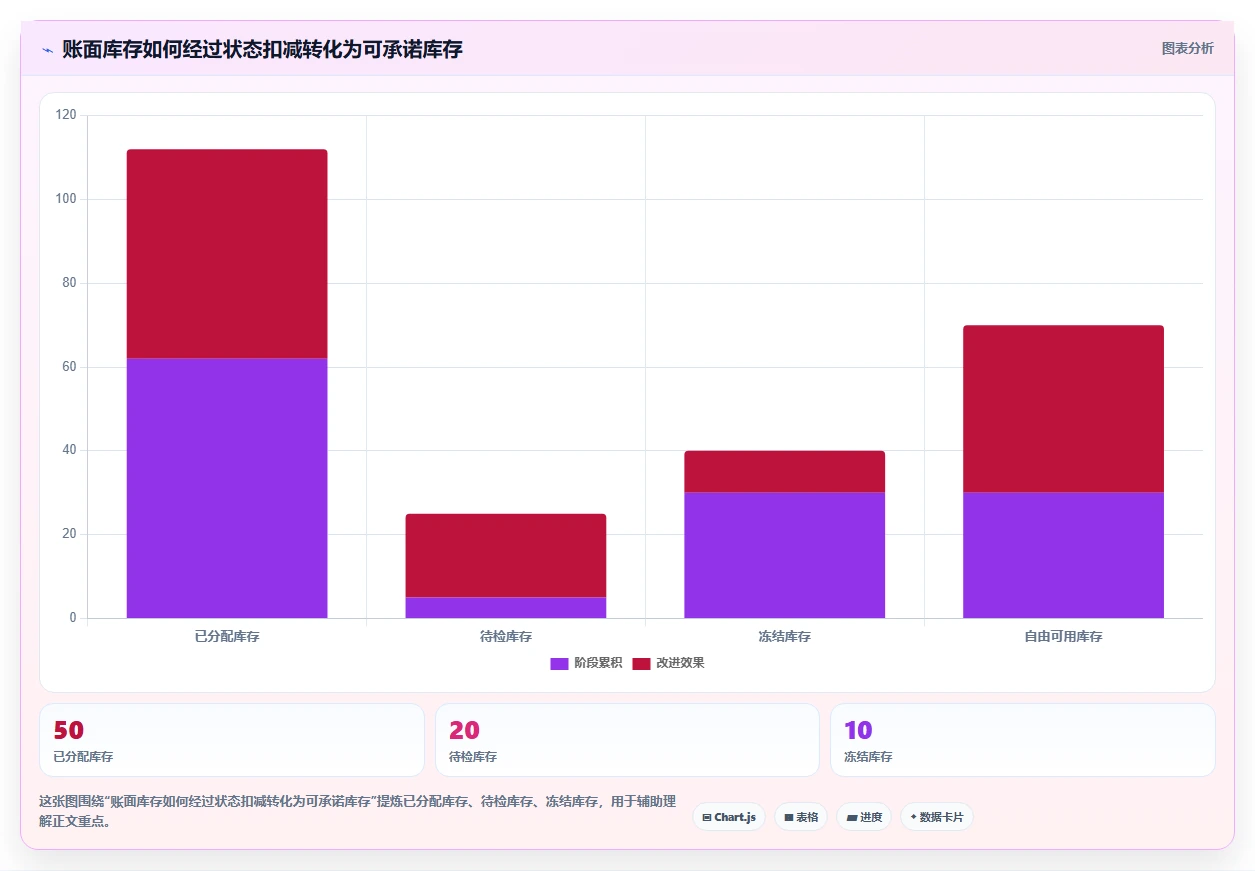The image size is (1255, 871).
Task: Click the purple segment of the 待检库存 bar
Action: (x=506, y=608)
